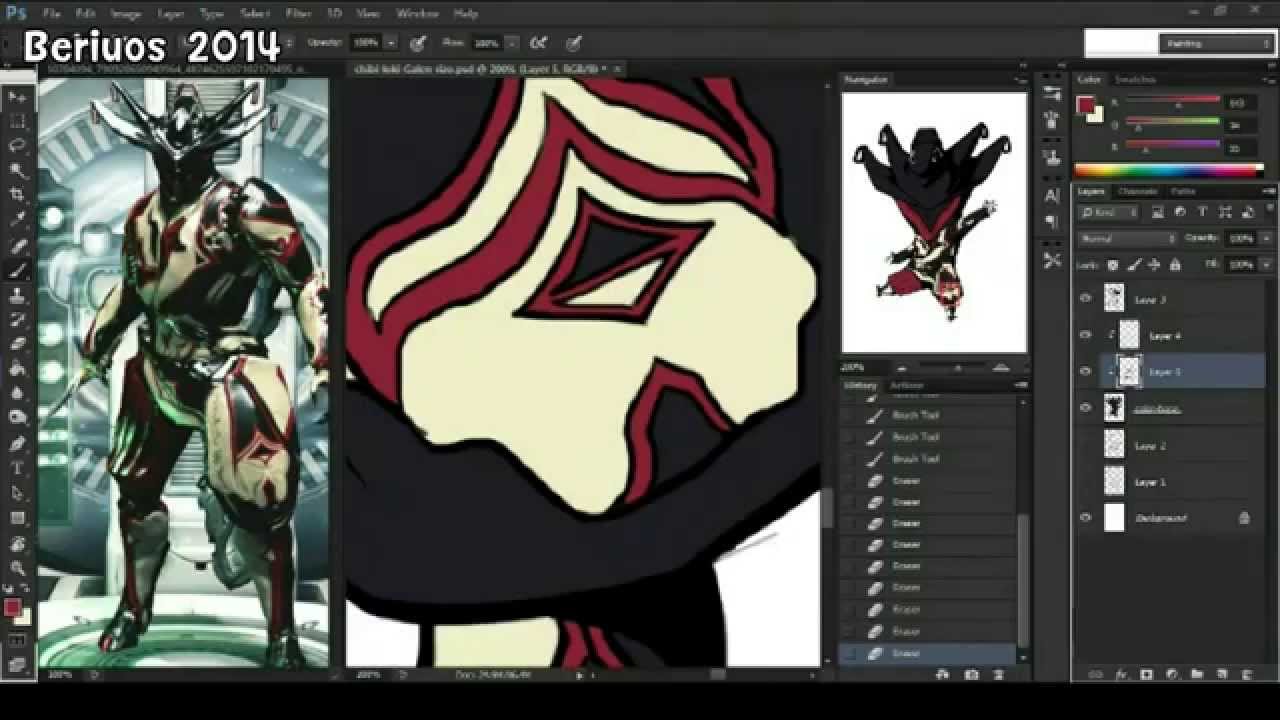The image size is (1280, 720).
Task: Delete current state trash icon in the History panel
Action: [x=1000, y=675]
